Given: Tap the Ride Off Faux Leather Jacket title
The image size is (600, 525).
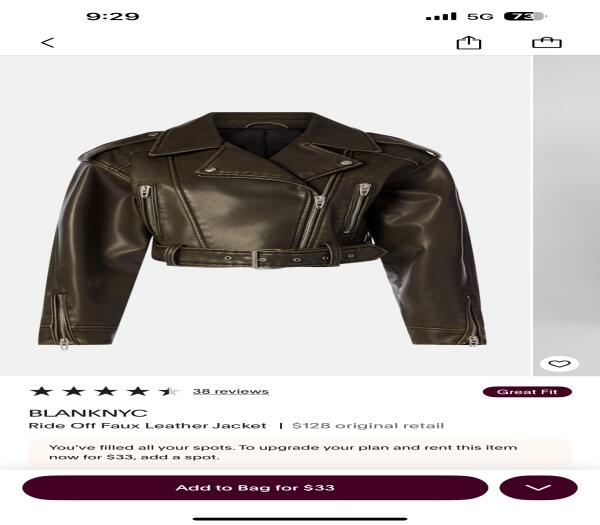Looking at the screenshot, I should [147, 426].
